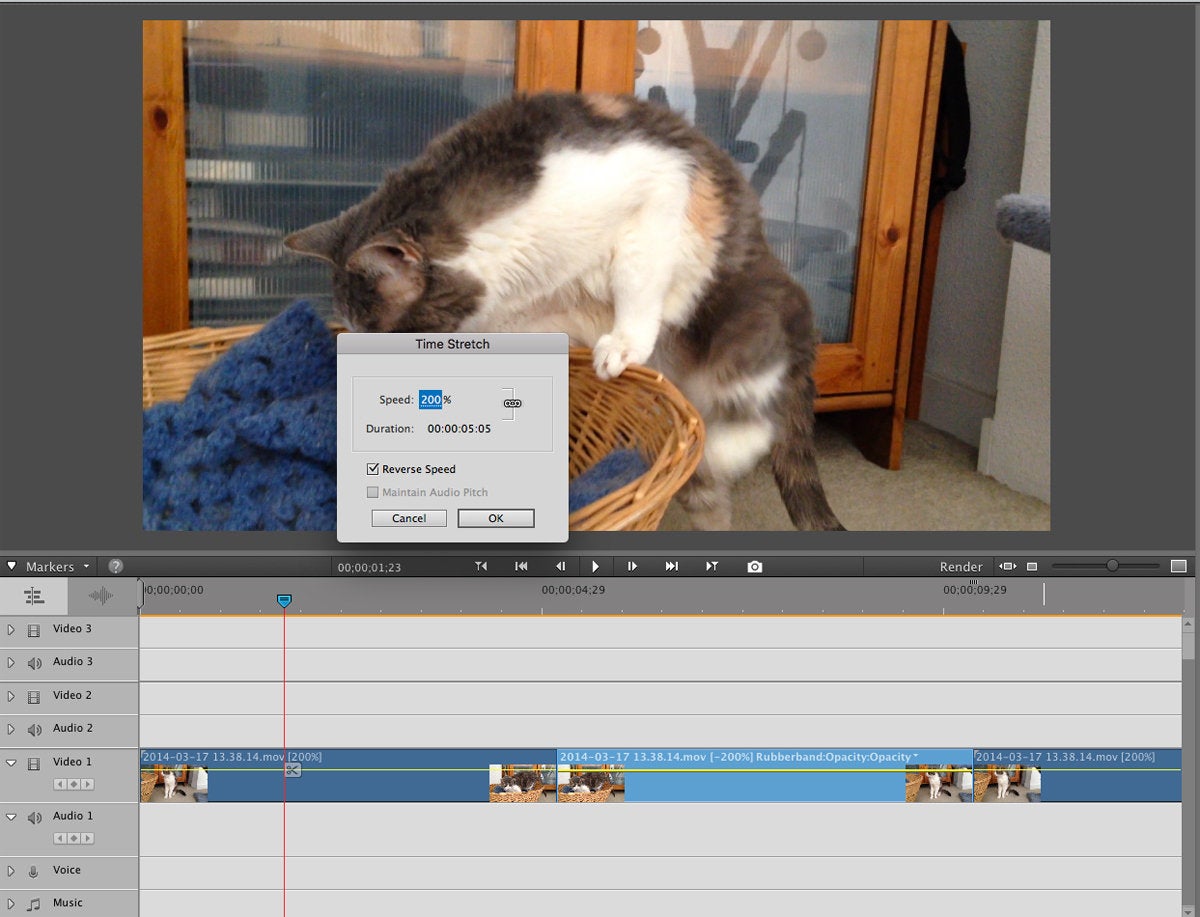Go to next keyframe on Audio 1
This screenshot has height=917, width=1200.
tap(86, 838)
